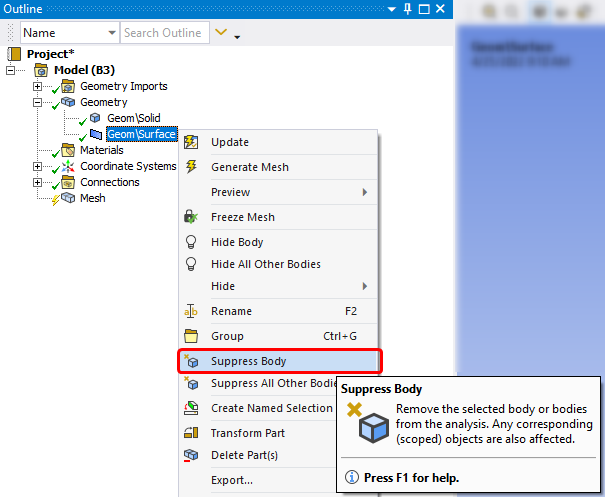Click the Rename text cursor icon

click(191, 311)
